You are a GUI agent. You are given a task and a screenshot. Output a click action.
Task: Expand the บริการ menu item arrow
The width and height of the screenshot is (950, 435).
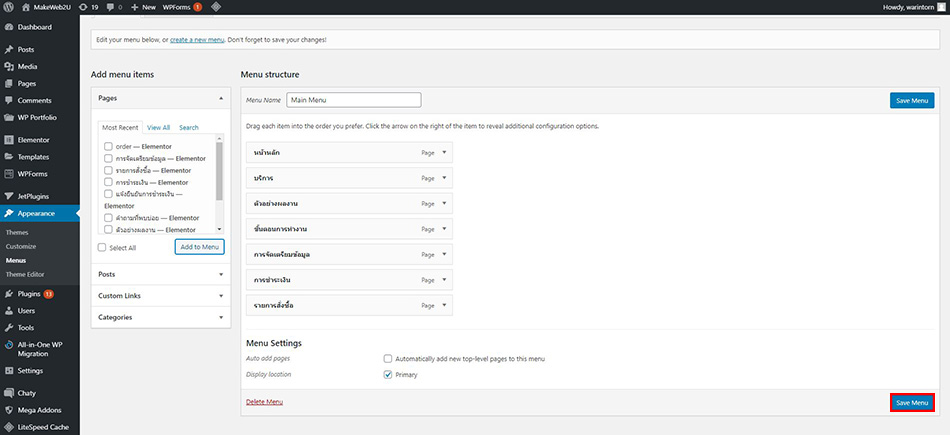[444, 178]
